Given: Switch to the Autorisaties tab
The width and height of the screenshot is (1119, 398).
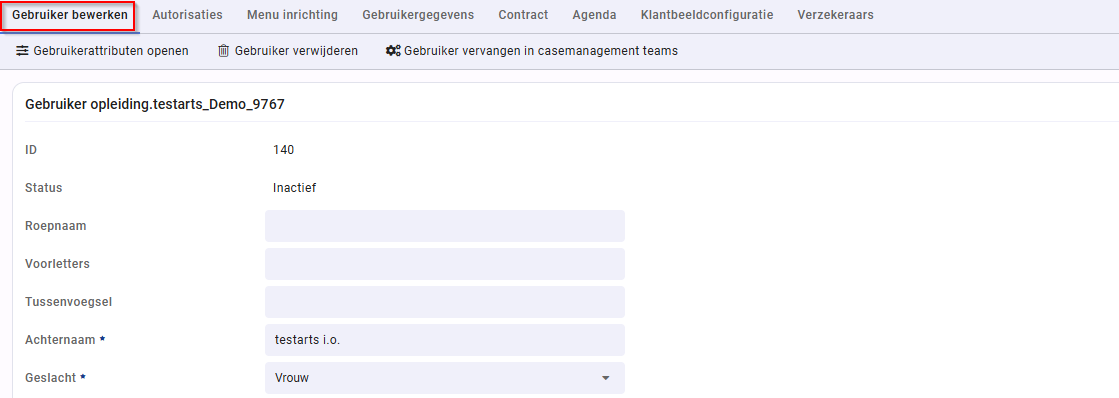Looking at the screenshot, I should click(187, 15).
